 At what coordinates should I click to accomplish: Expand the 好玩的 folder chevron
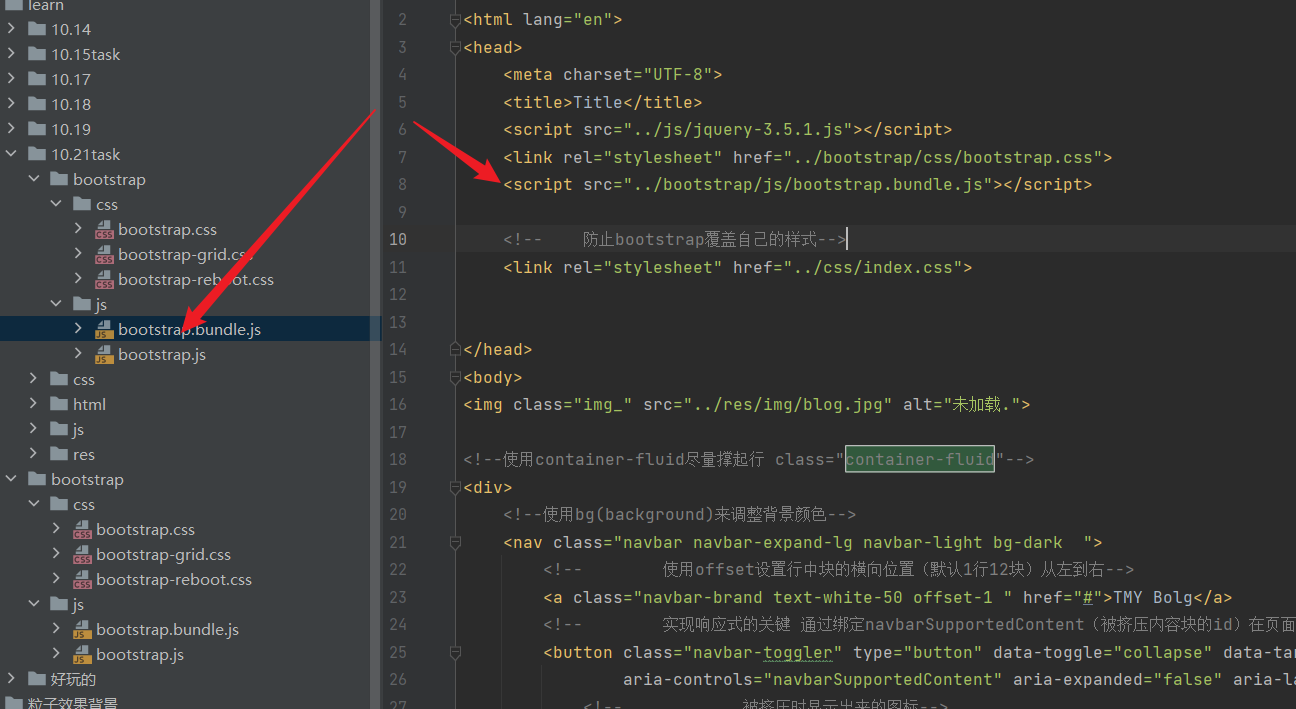point(11,680)
